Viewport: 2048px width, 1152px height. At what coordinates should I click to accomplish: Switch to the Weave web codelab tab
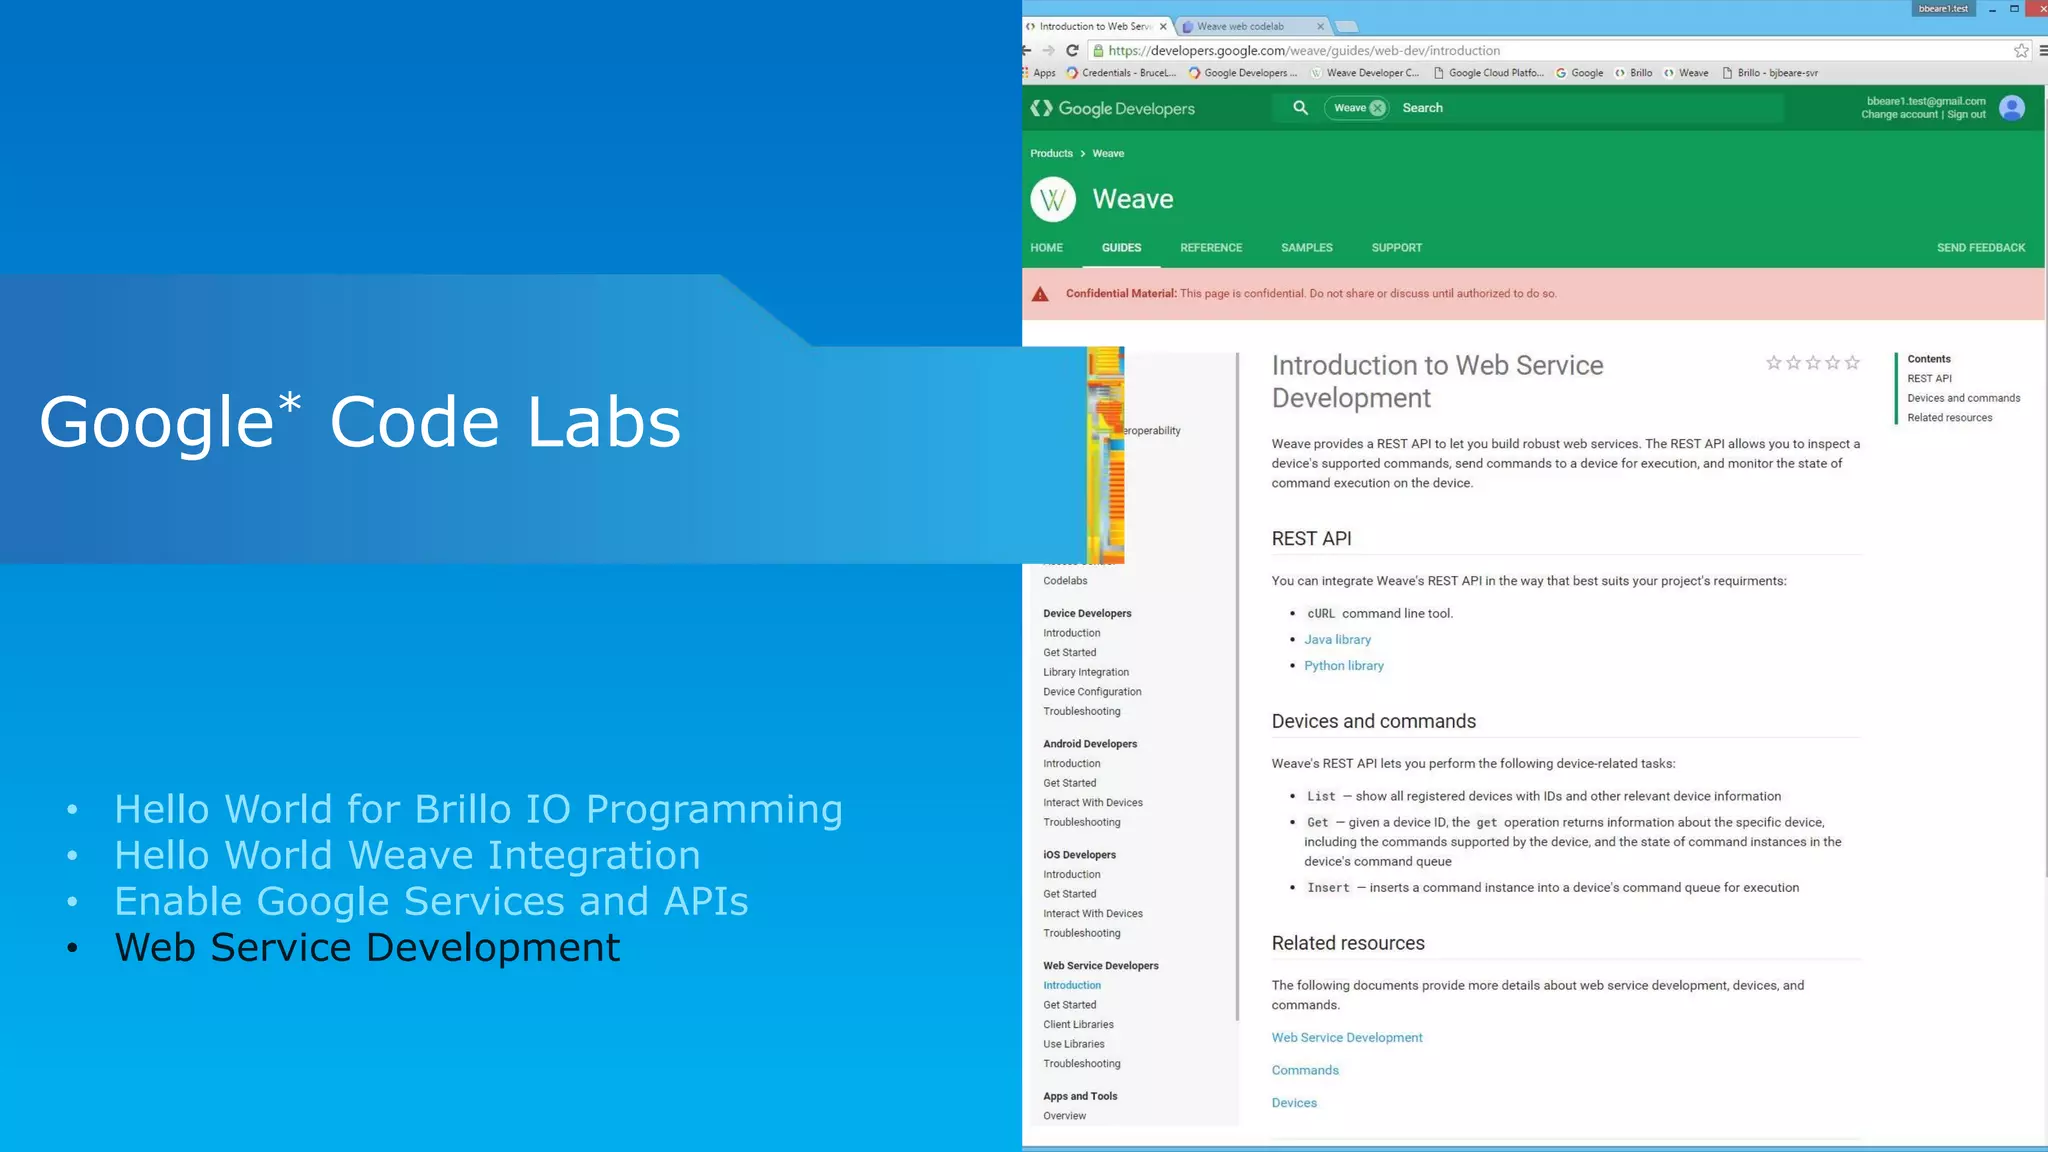click(x=1253, y=27)
